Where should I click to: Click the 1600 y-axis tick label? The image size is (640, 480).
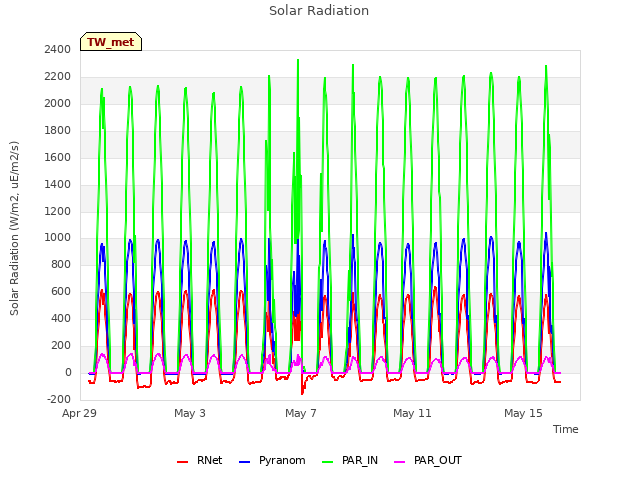(58, 157)
